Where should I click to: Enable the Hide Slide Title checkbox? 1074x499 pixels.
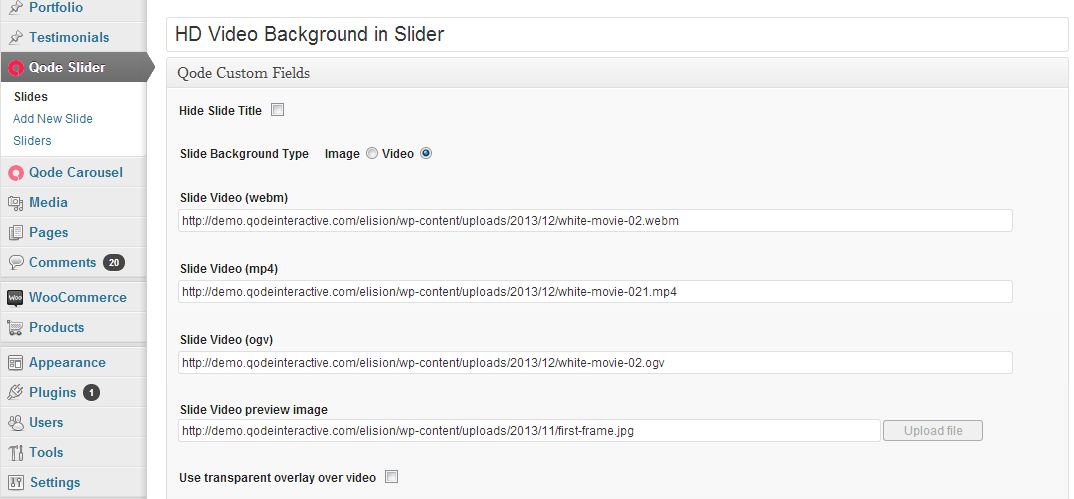coord(277,110)
